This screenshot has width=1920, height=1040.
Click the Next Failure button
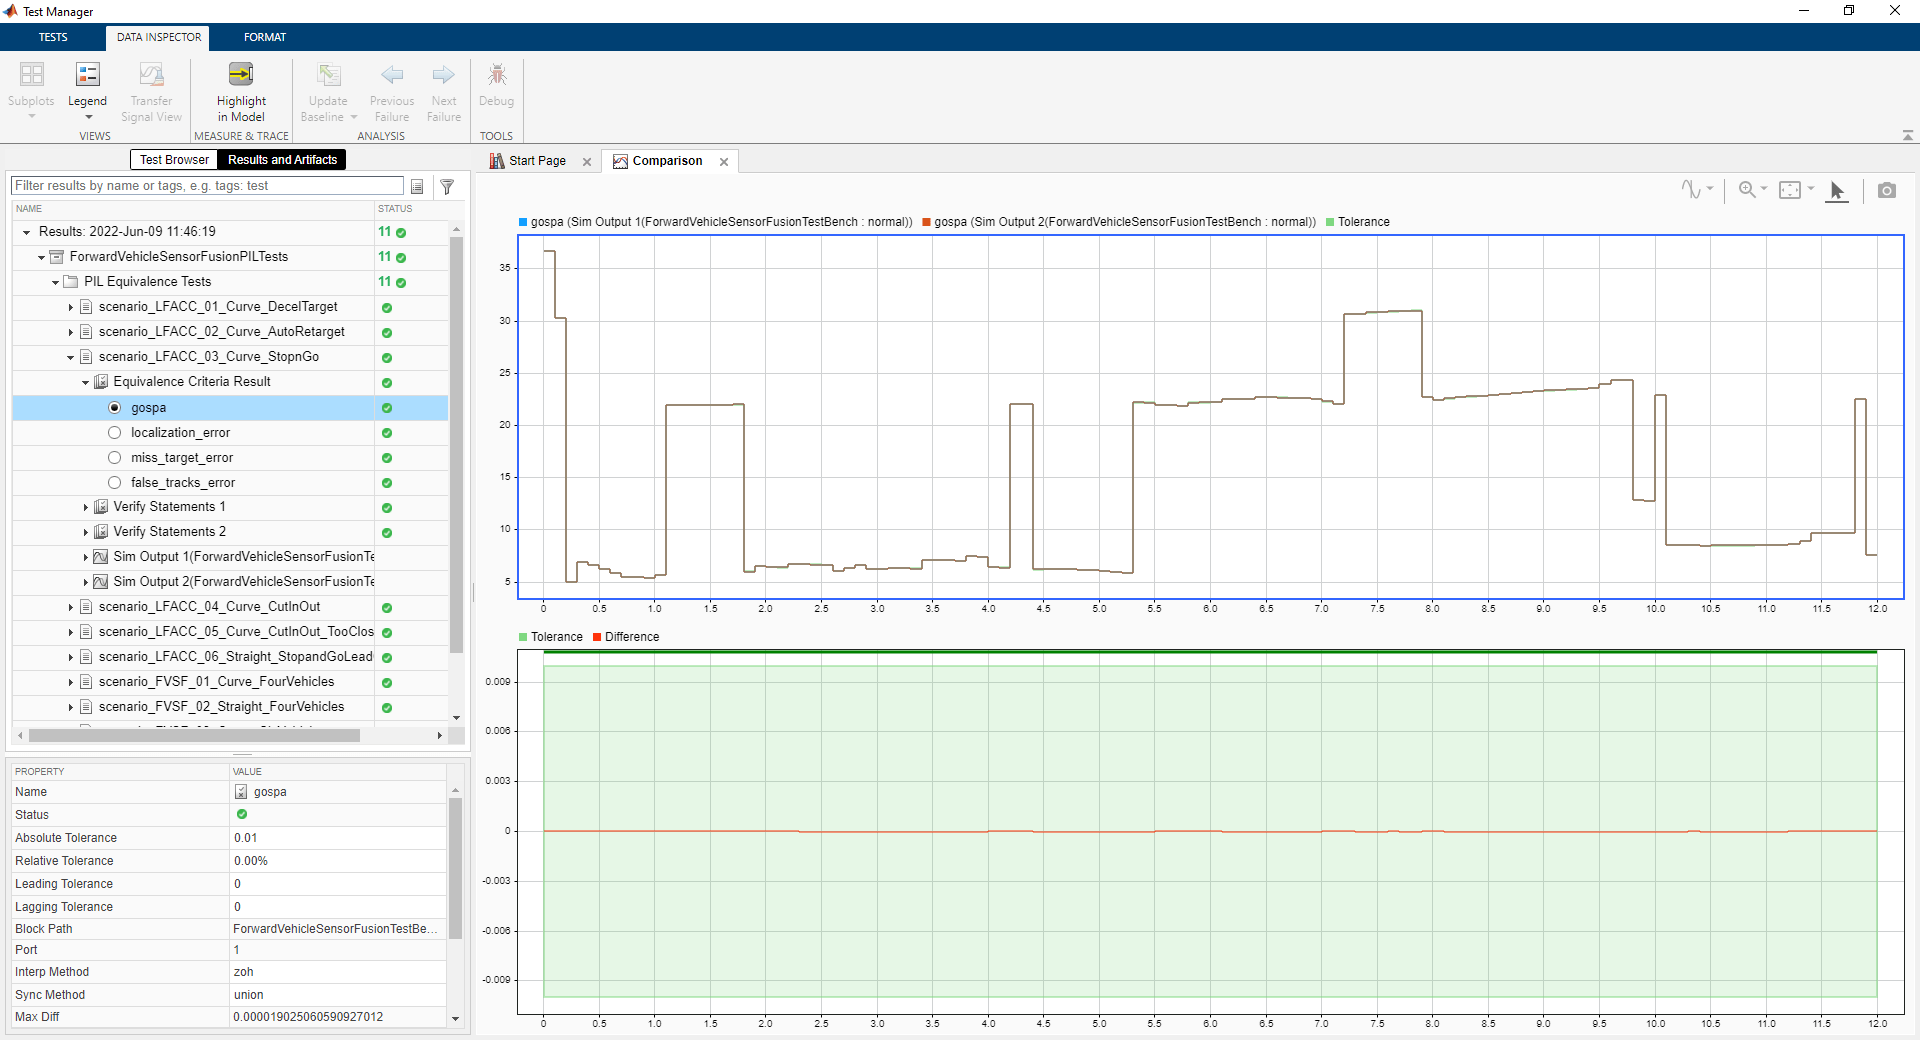tap(443, 88)
